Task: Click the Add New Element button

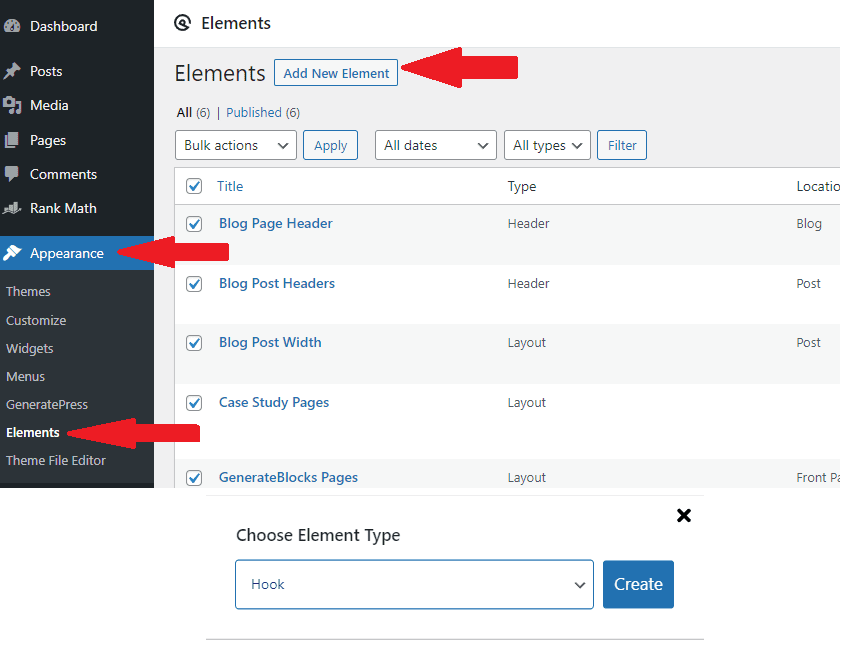Action: click(335, 73)
